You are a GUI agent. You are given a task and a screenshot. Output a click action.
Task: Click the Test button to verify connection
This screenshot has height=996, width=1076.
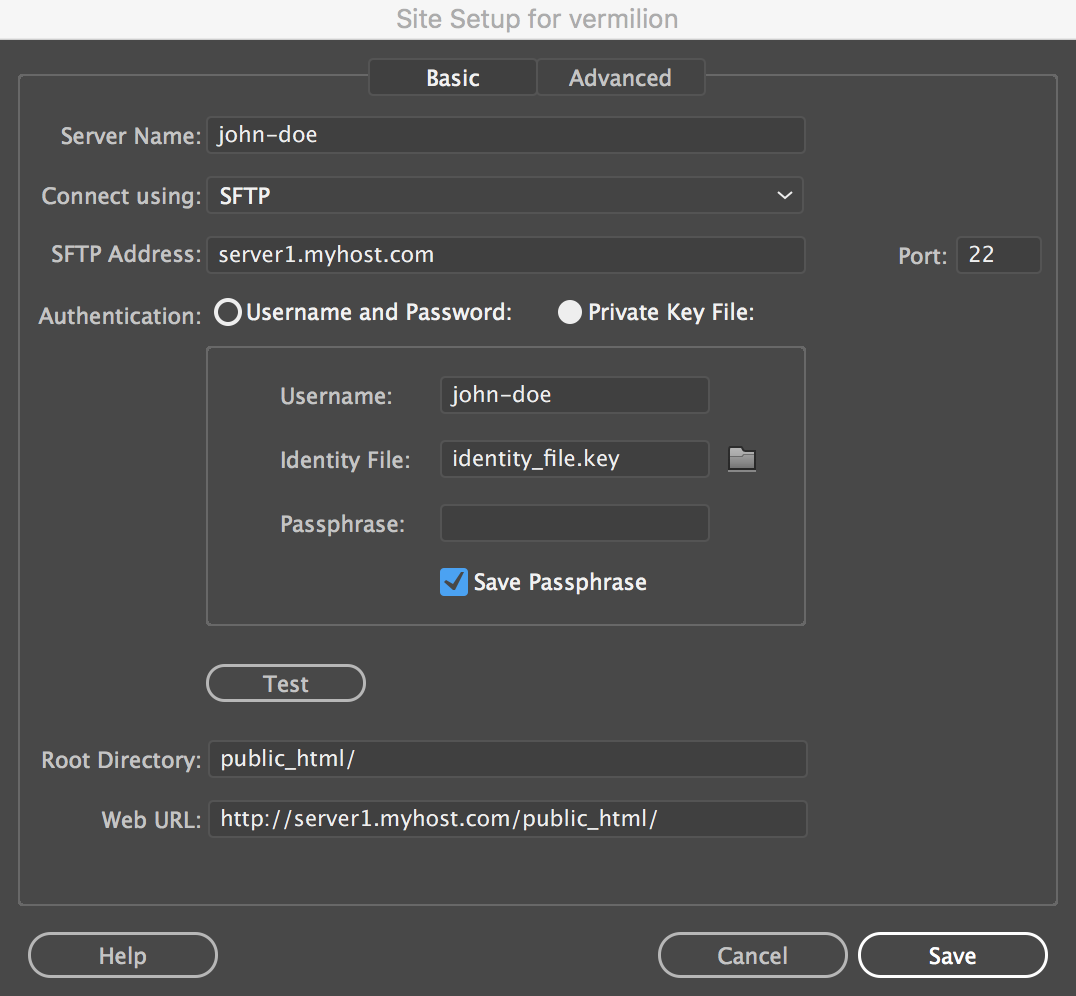click(285, 683)
